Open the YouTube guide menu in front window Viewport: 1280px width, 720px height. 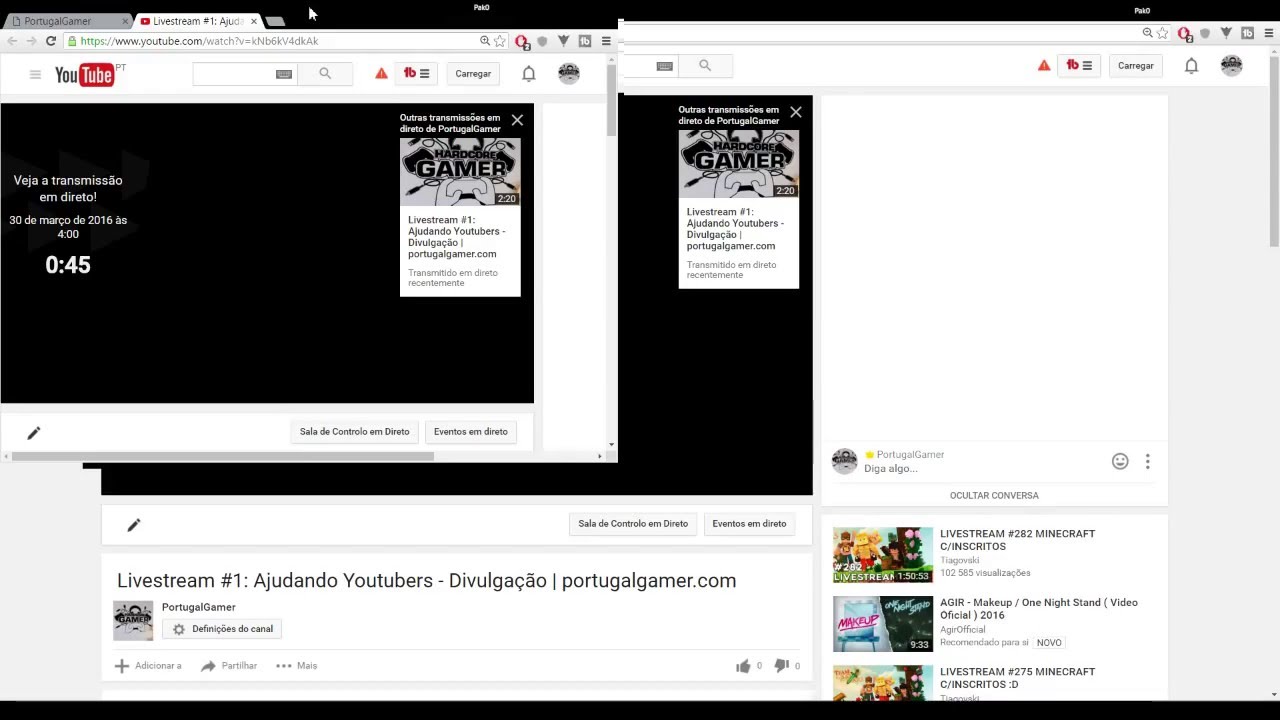point(35,74)
